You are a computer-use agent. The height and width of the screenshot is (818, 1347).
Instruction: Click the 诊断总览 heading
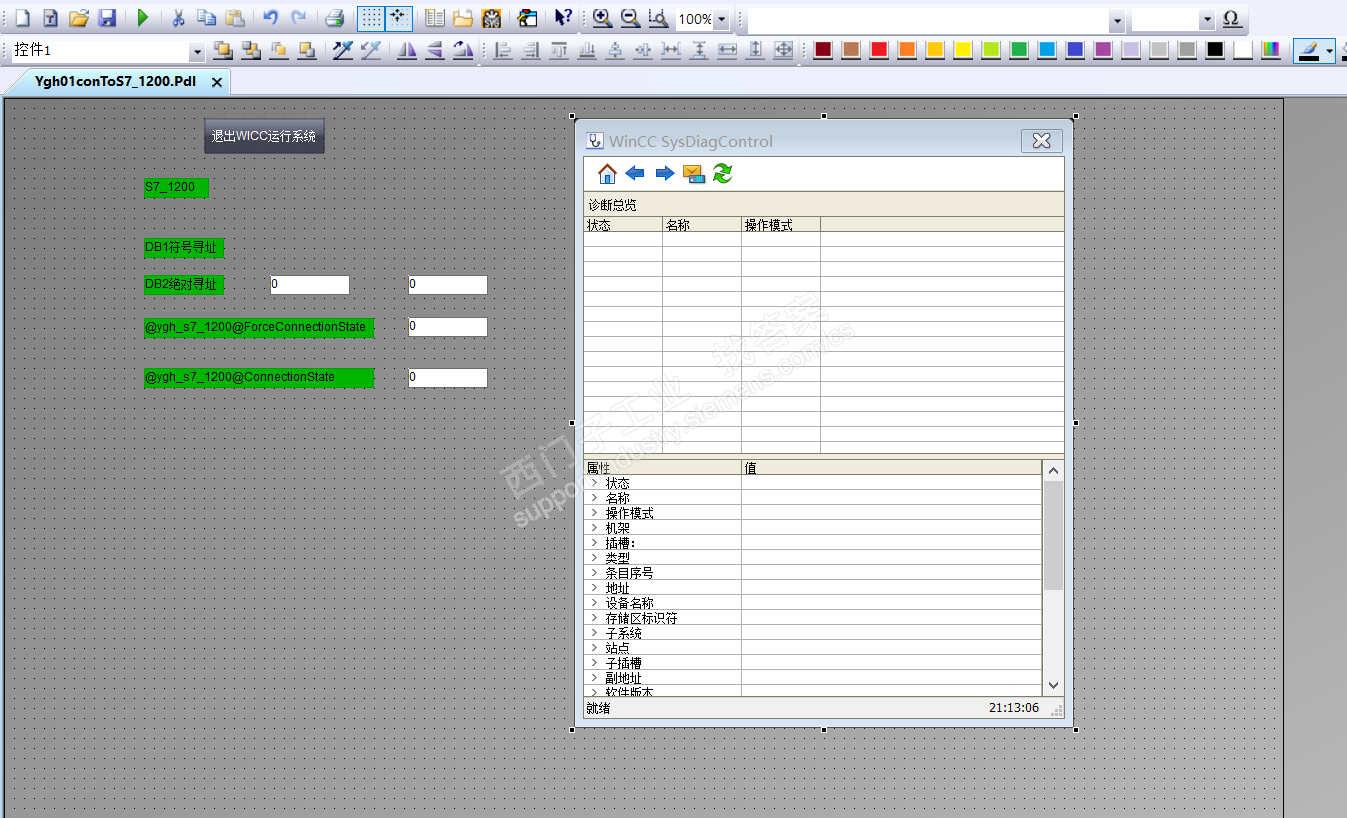point(612,205)
